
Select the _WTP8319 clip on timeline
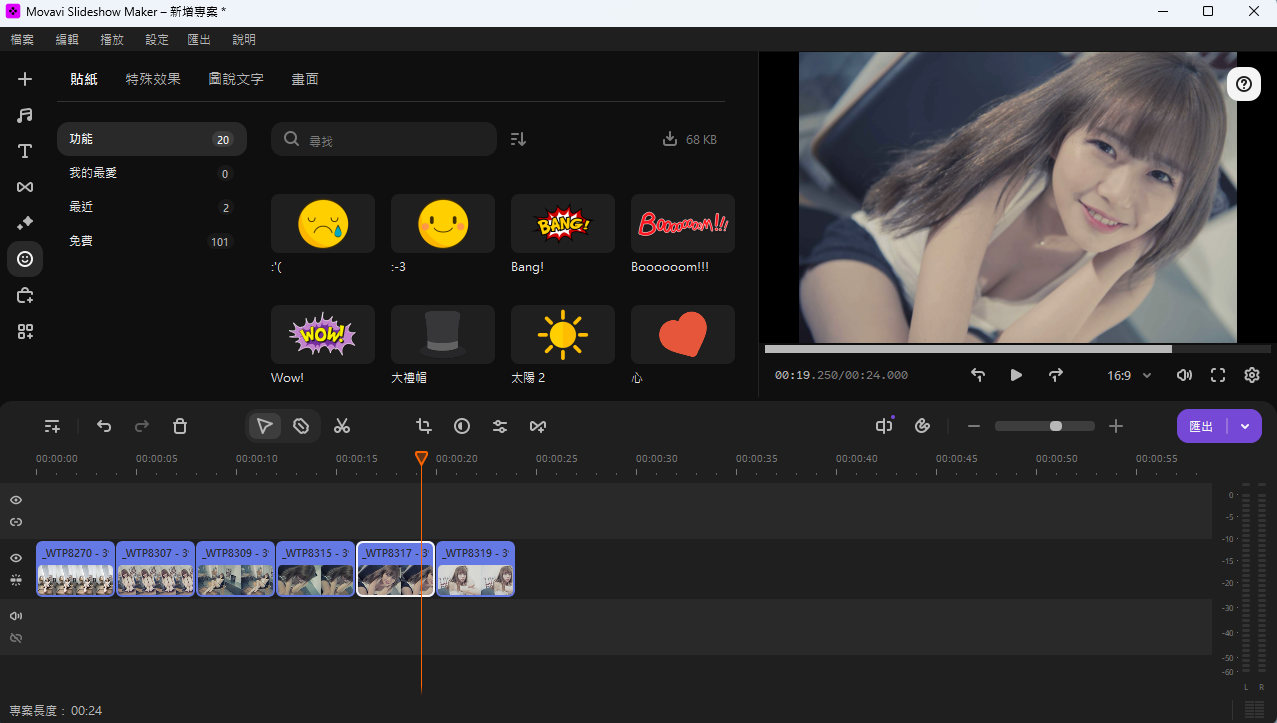point(476,569)
